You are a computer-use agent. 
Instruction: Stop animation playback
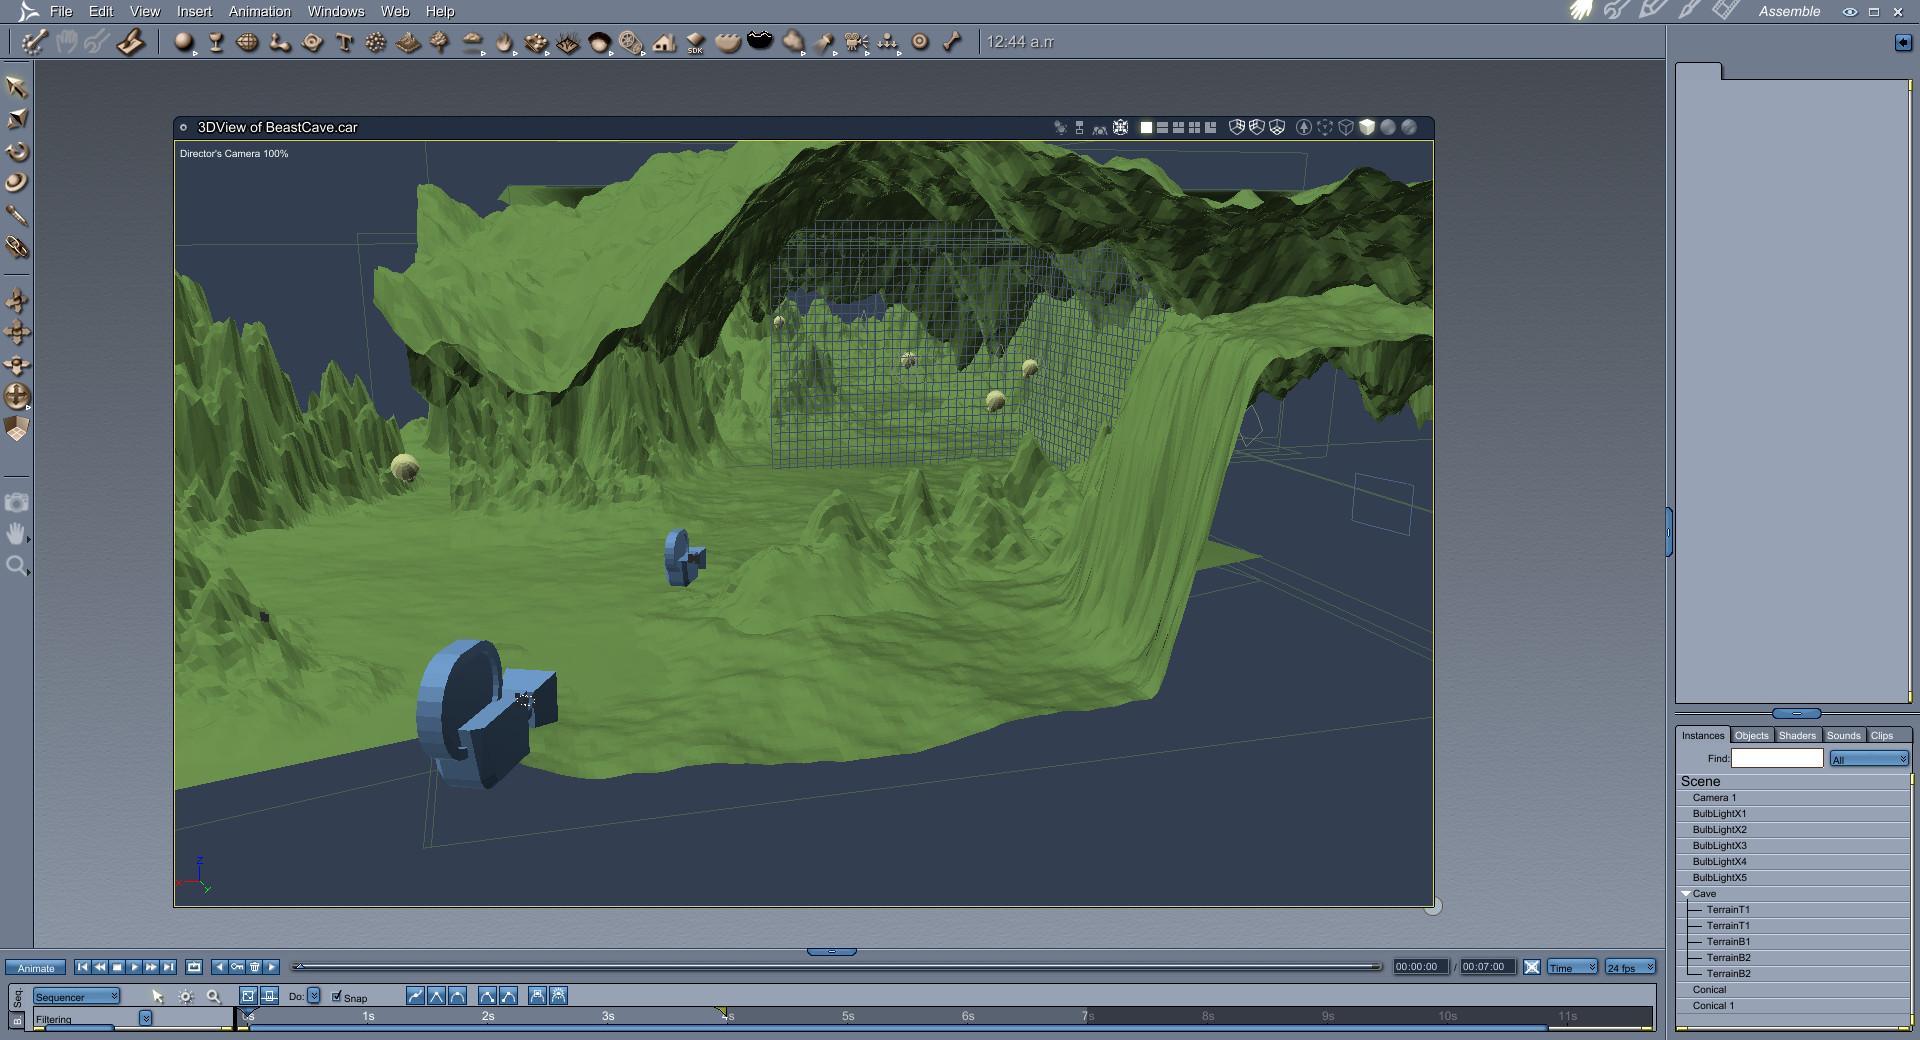(x=117, y=967)
